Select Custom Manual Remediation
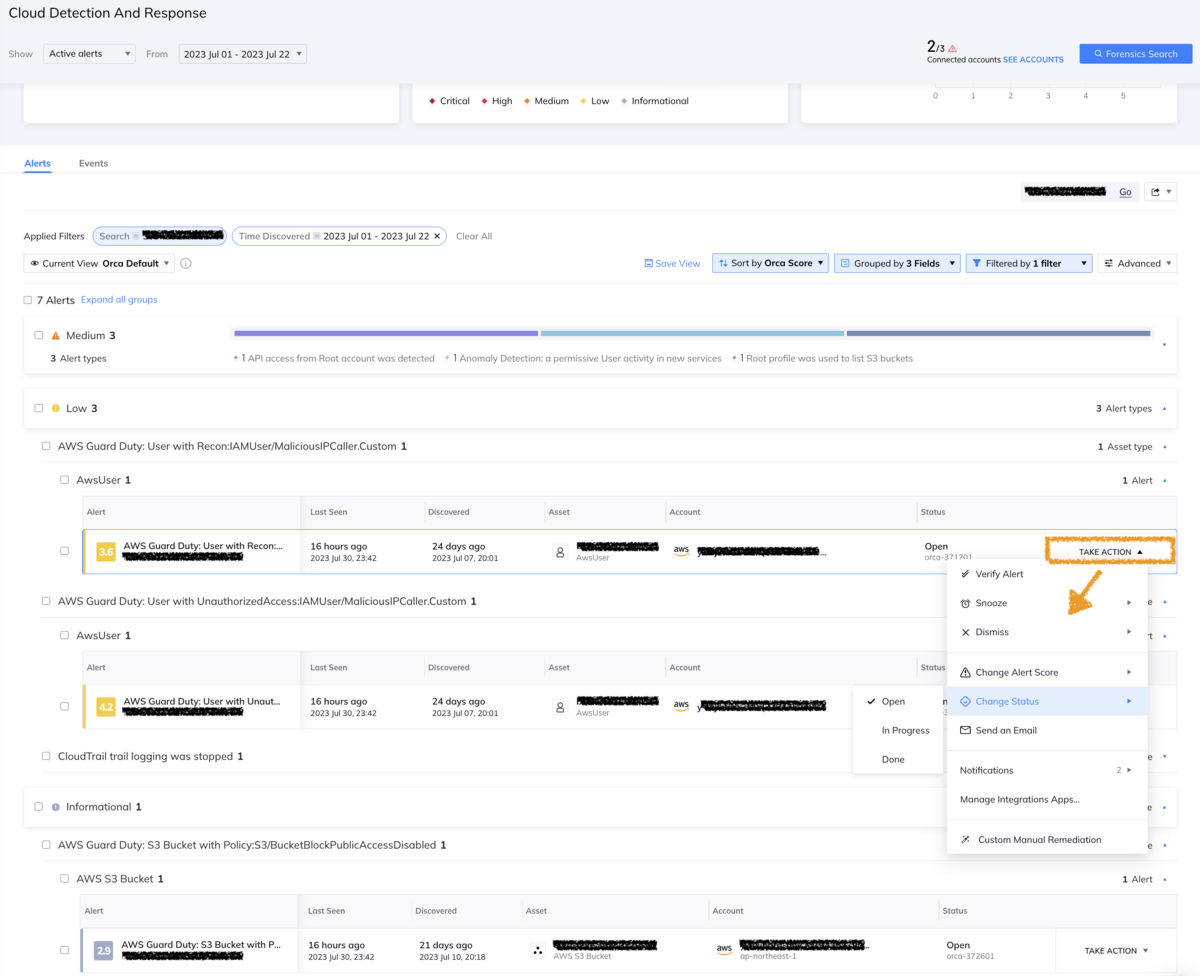This screenshot has width=1200, height=976. click(1047, 839)
